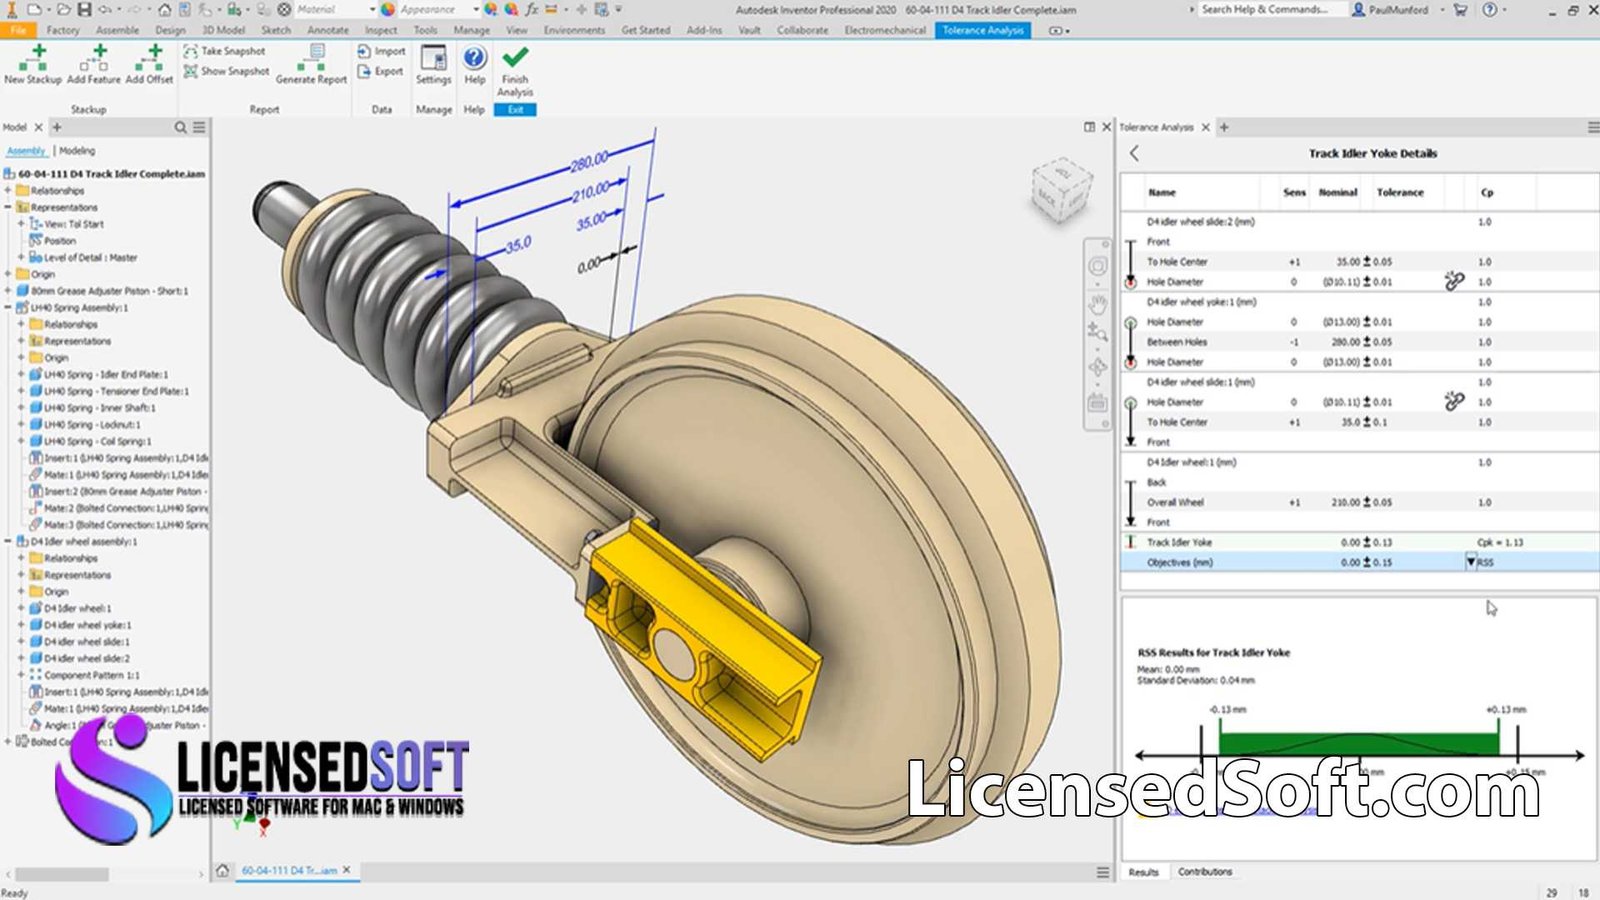Viewport: 1600px width, 900px height.
Task: Select the Objectives (mm) row
Action: (1358, 562)
